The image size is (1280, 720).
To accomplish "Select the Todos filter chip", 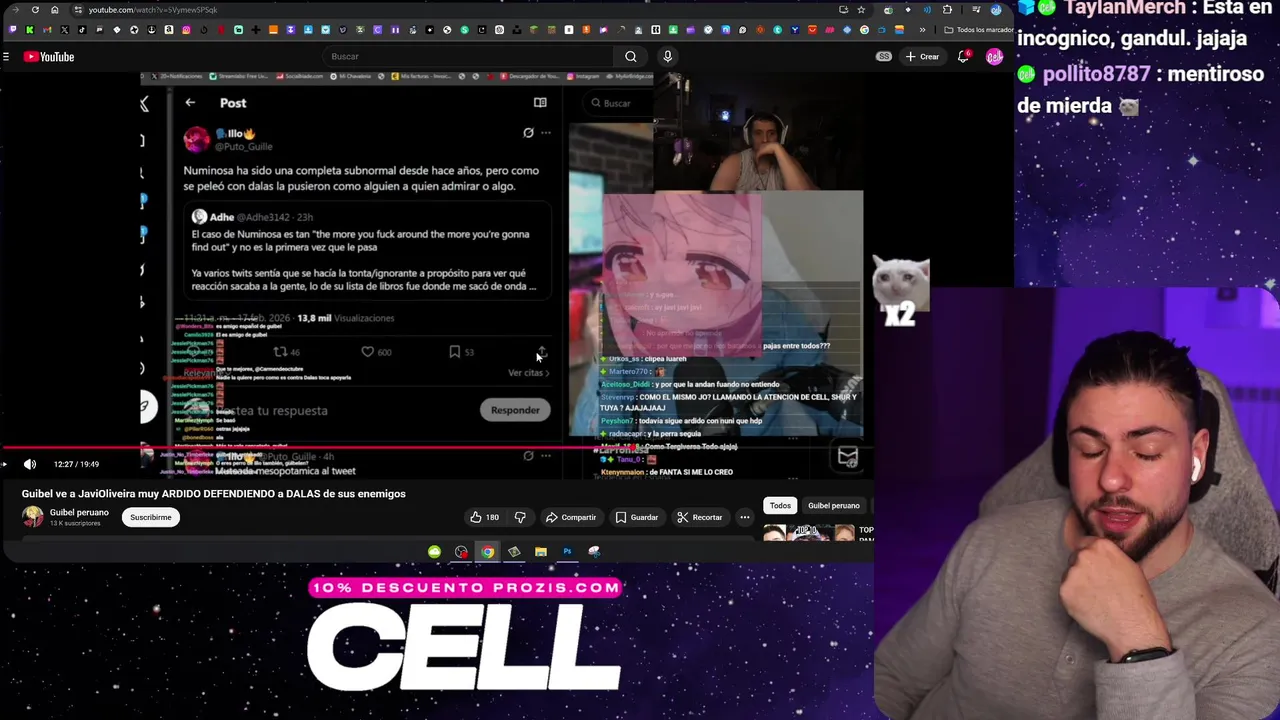I will click(x=780, y=505).
